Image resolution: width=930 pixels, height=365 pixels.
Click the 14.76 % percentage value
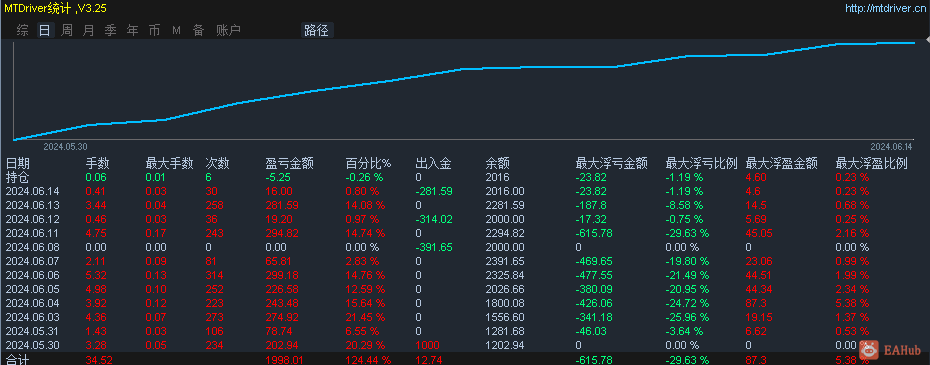click(x=365, y=275)
